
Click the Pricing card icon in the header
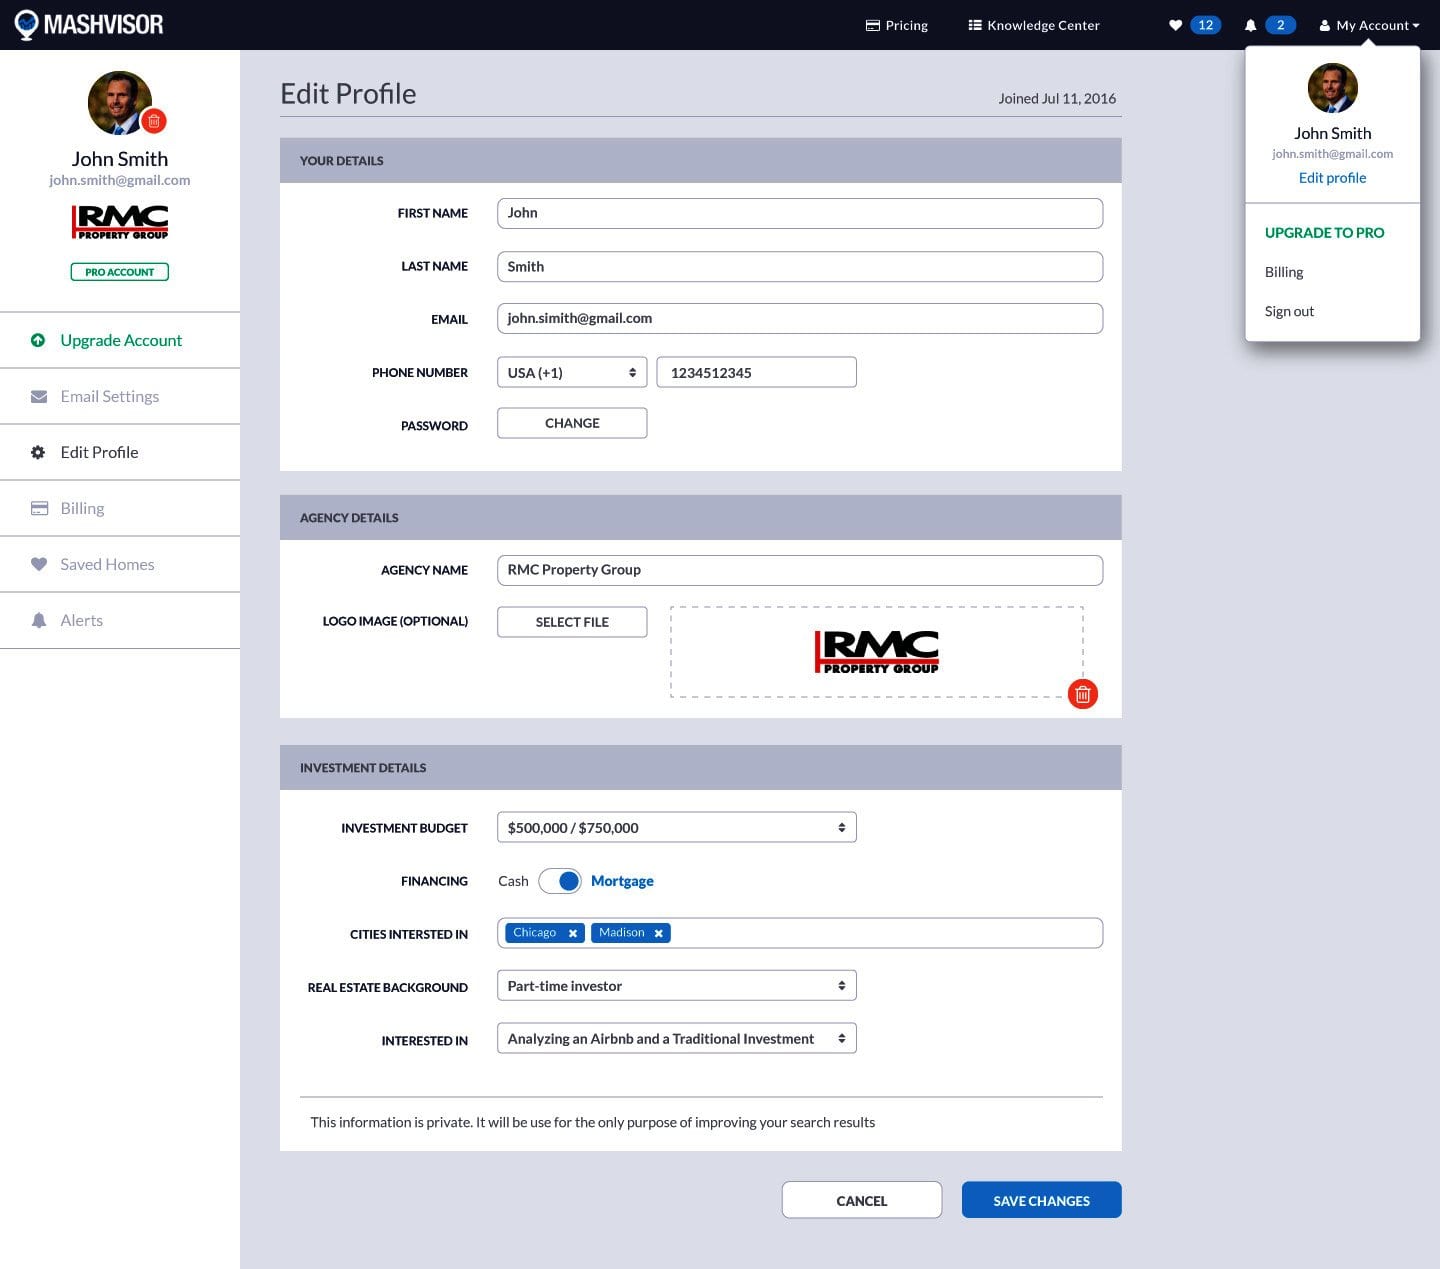point(872,25)
